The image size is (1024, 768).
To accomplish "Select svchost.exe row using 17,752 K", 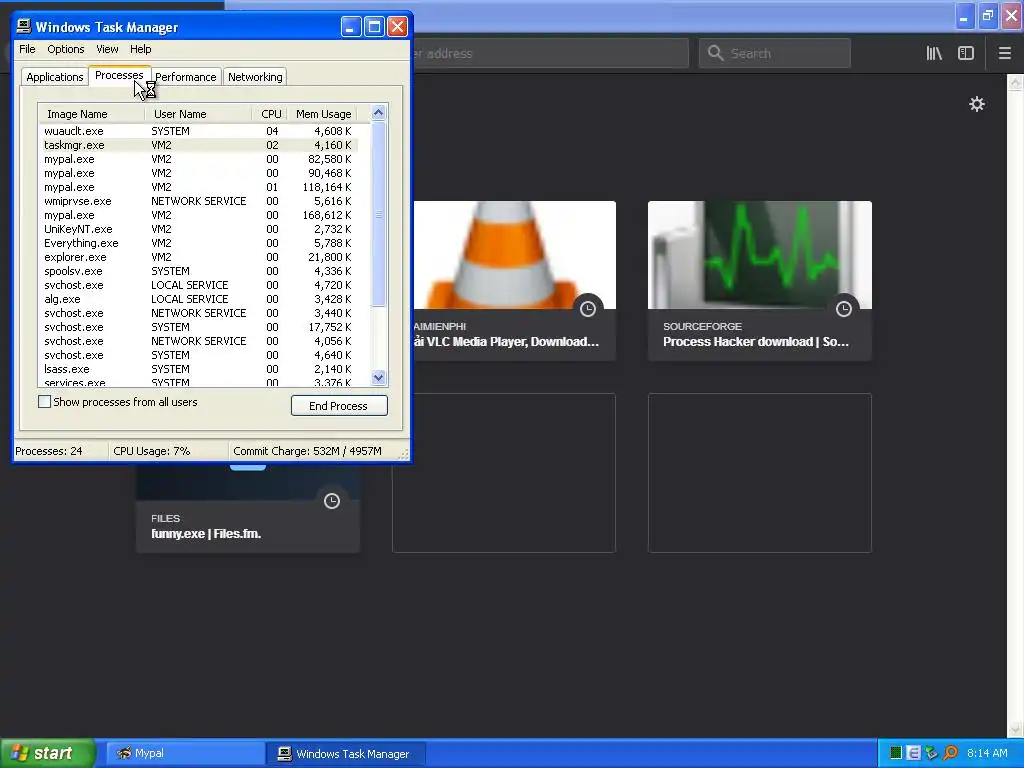I will (x=199, y=327).
